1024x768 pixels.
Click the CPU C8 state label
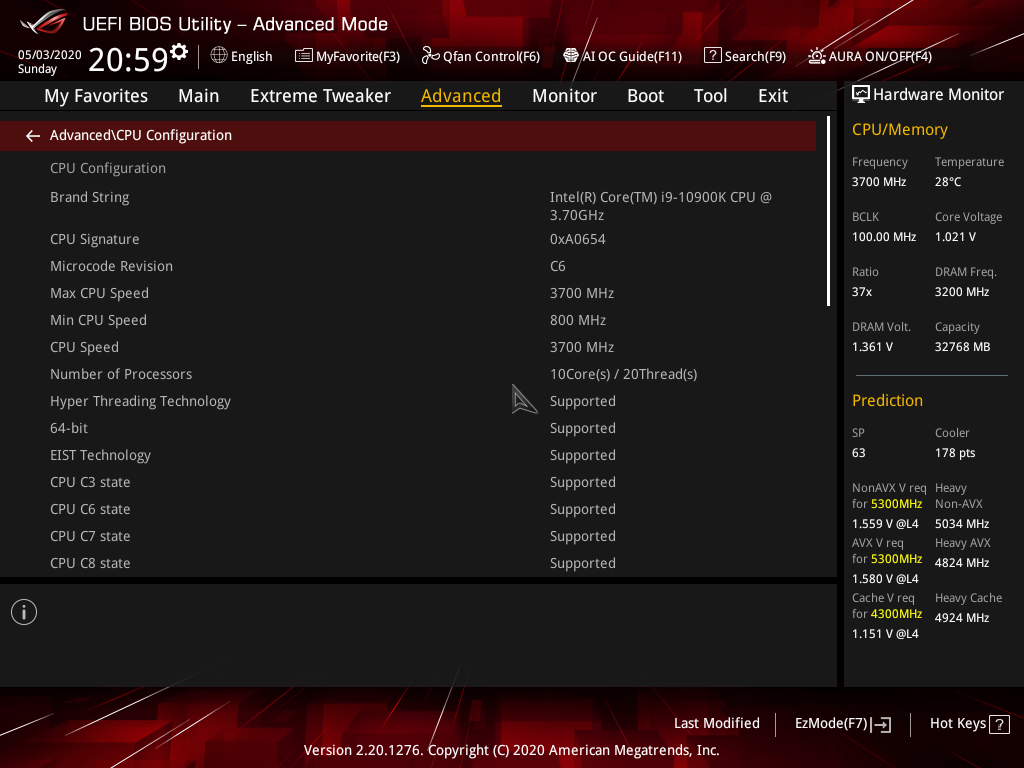(x=90, y=563)
